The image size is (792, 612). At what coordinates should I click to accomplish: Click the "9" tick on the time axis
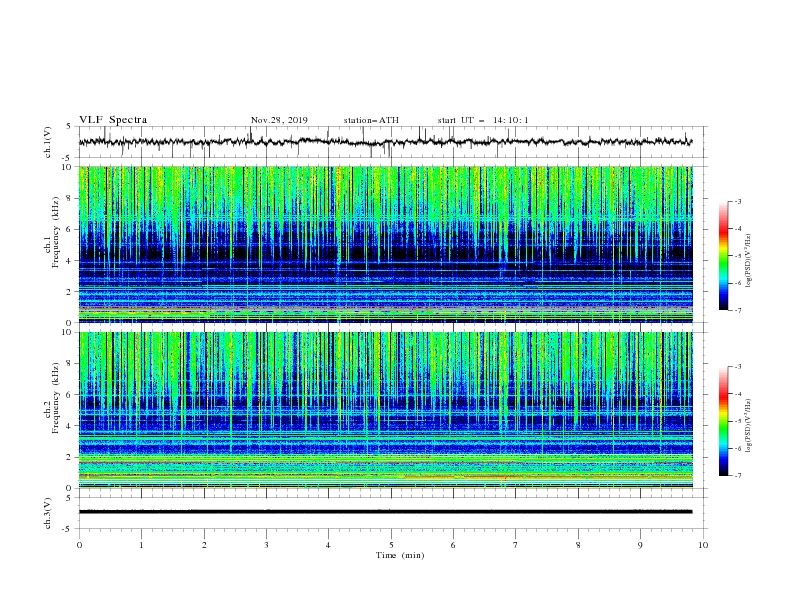point(640,545)
